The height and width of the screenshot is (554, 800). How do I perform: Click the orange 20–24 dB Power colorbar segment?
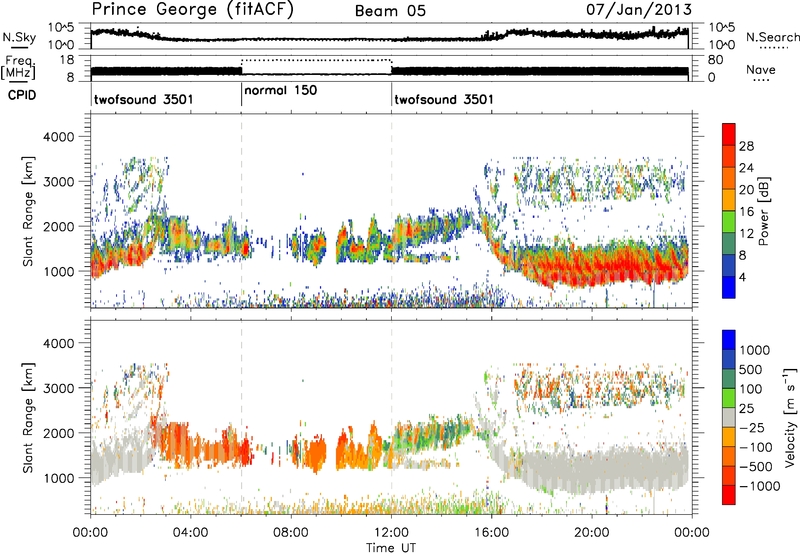coord(729,178)
